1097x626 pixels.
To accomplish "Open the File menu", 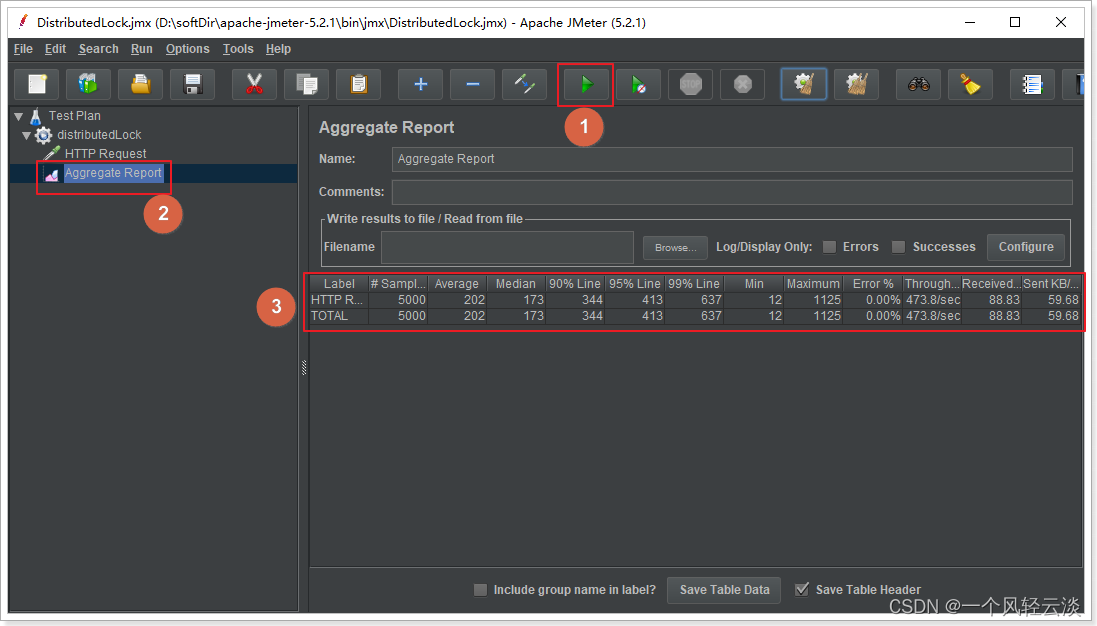I will (x=23, y=49).
